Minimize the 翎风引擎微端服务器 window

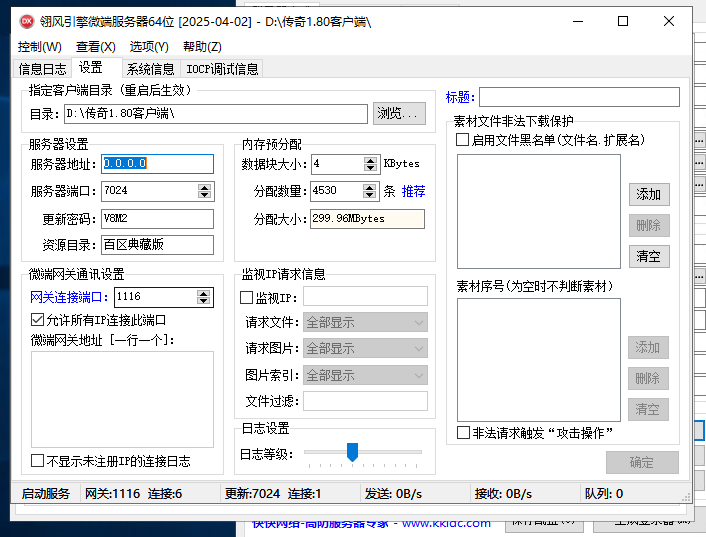point(578,21)
